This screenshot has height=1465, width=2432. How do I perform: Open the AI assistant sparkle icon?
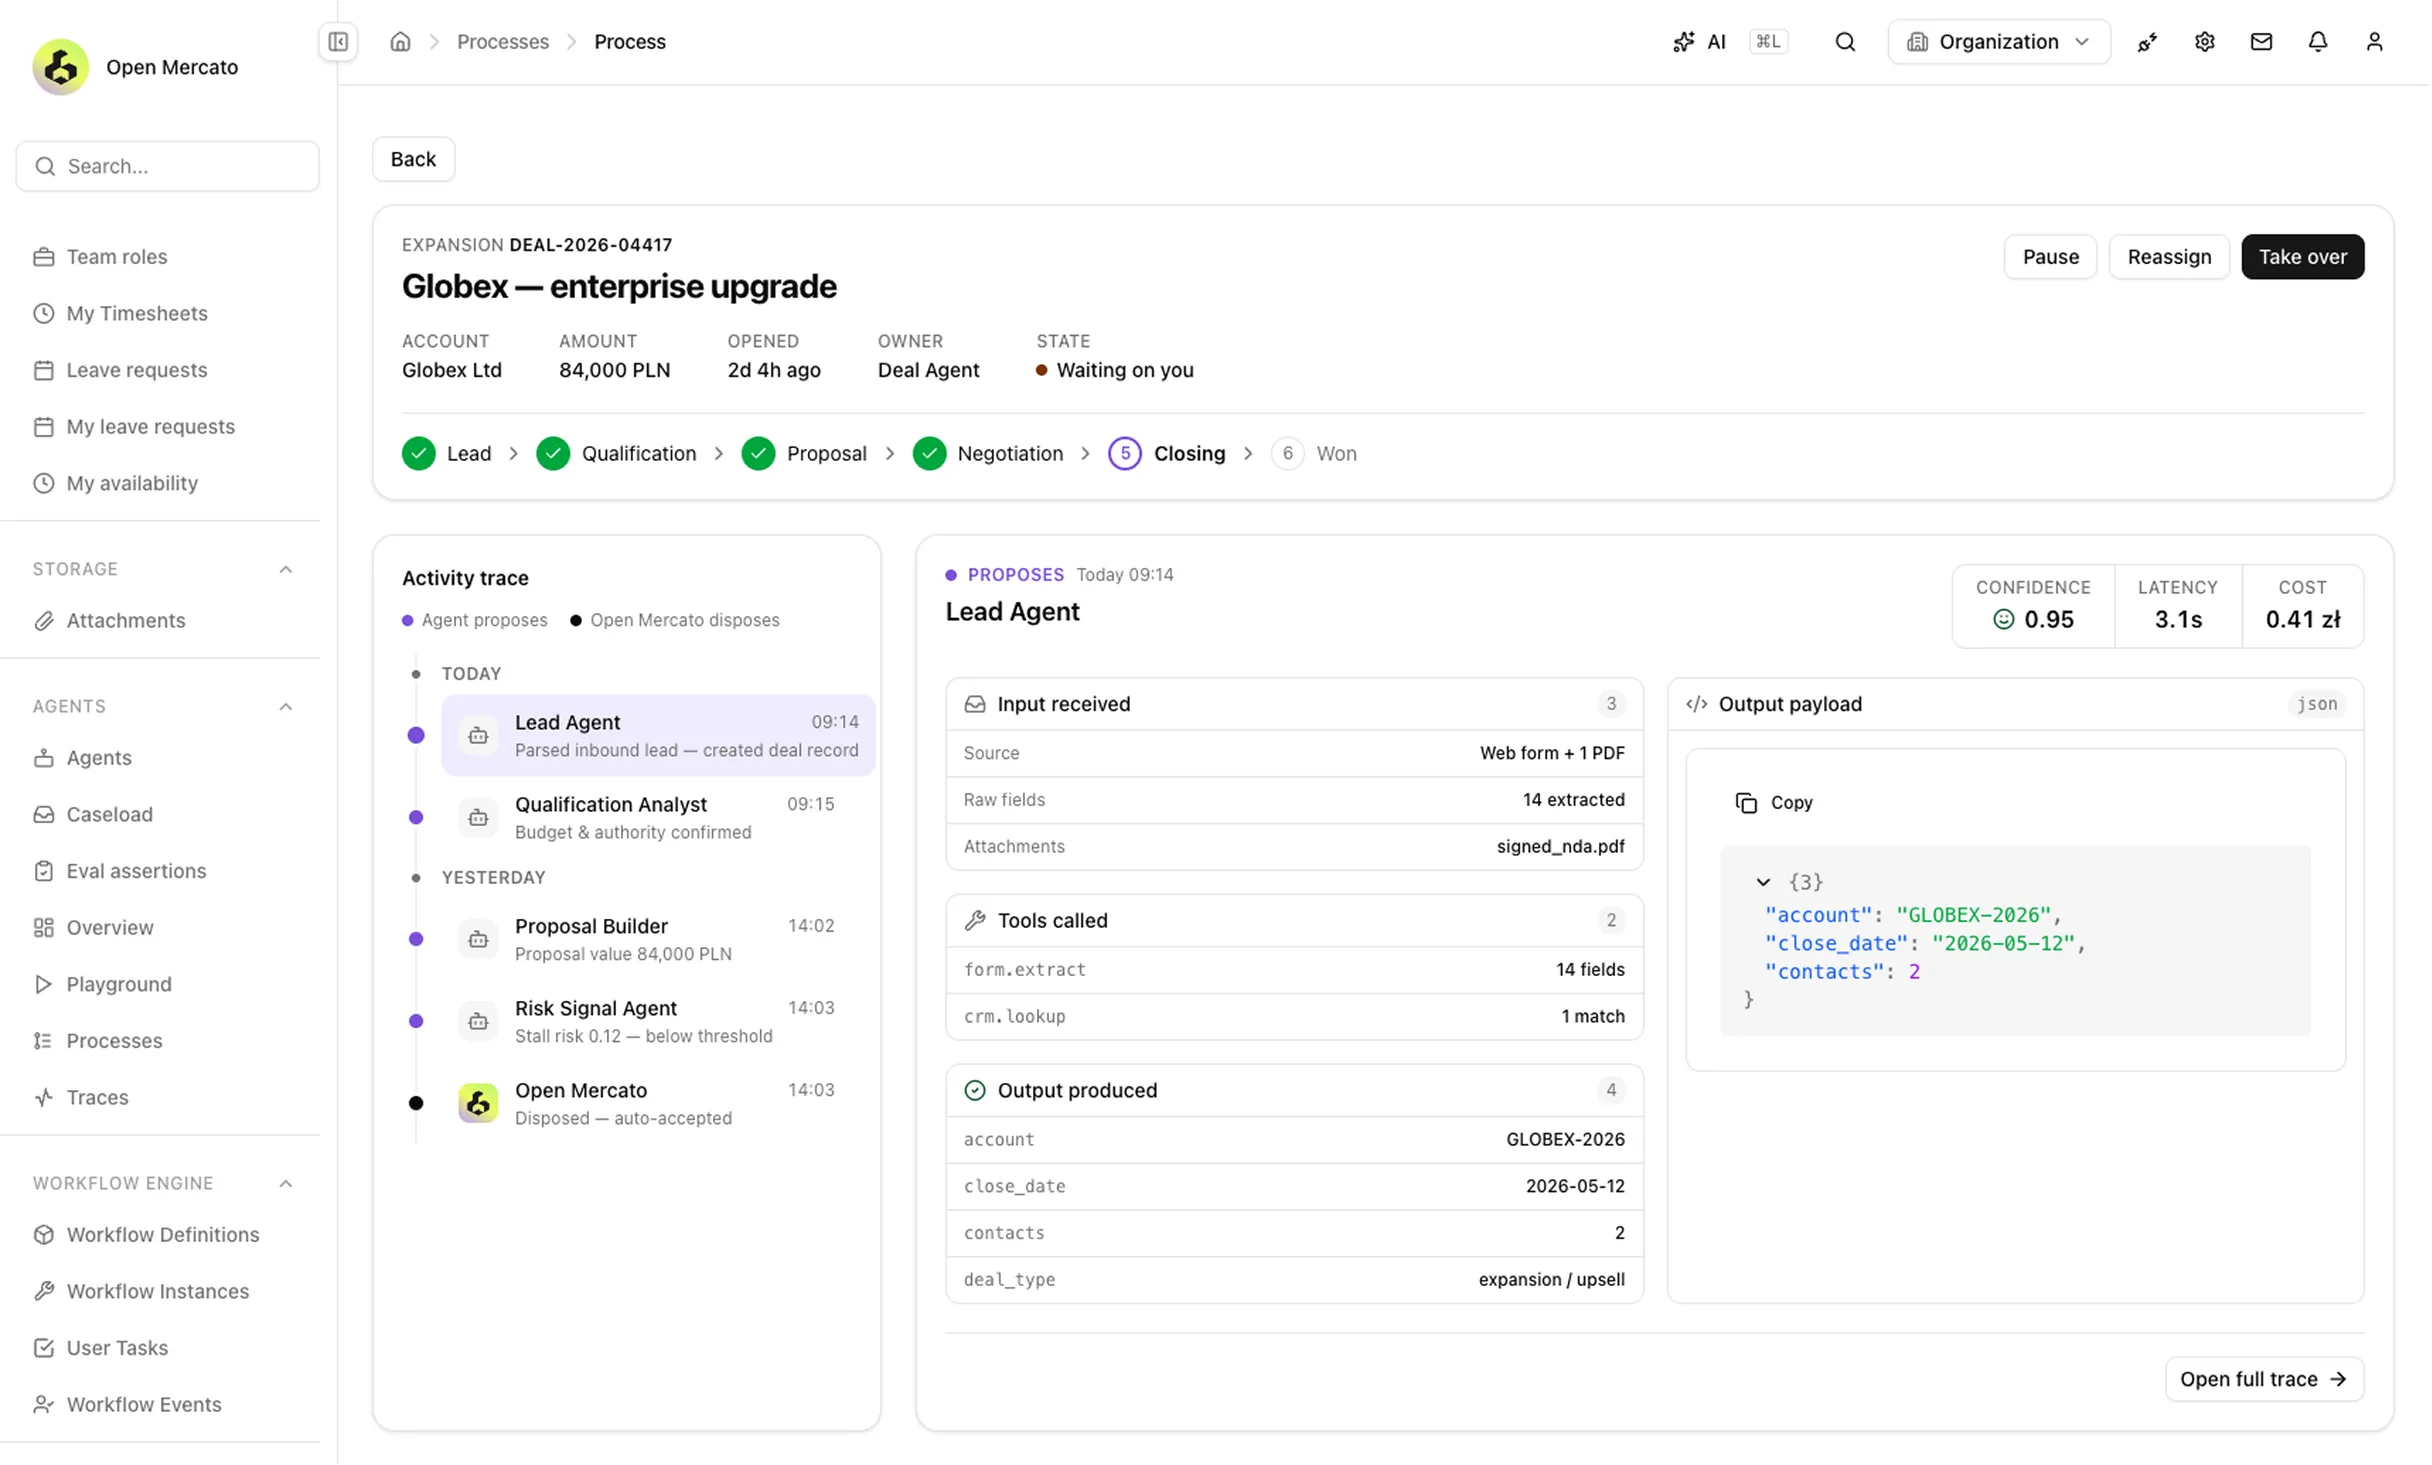point(1684,42)
